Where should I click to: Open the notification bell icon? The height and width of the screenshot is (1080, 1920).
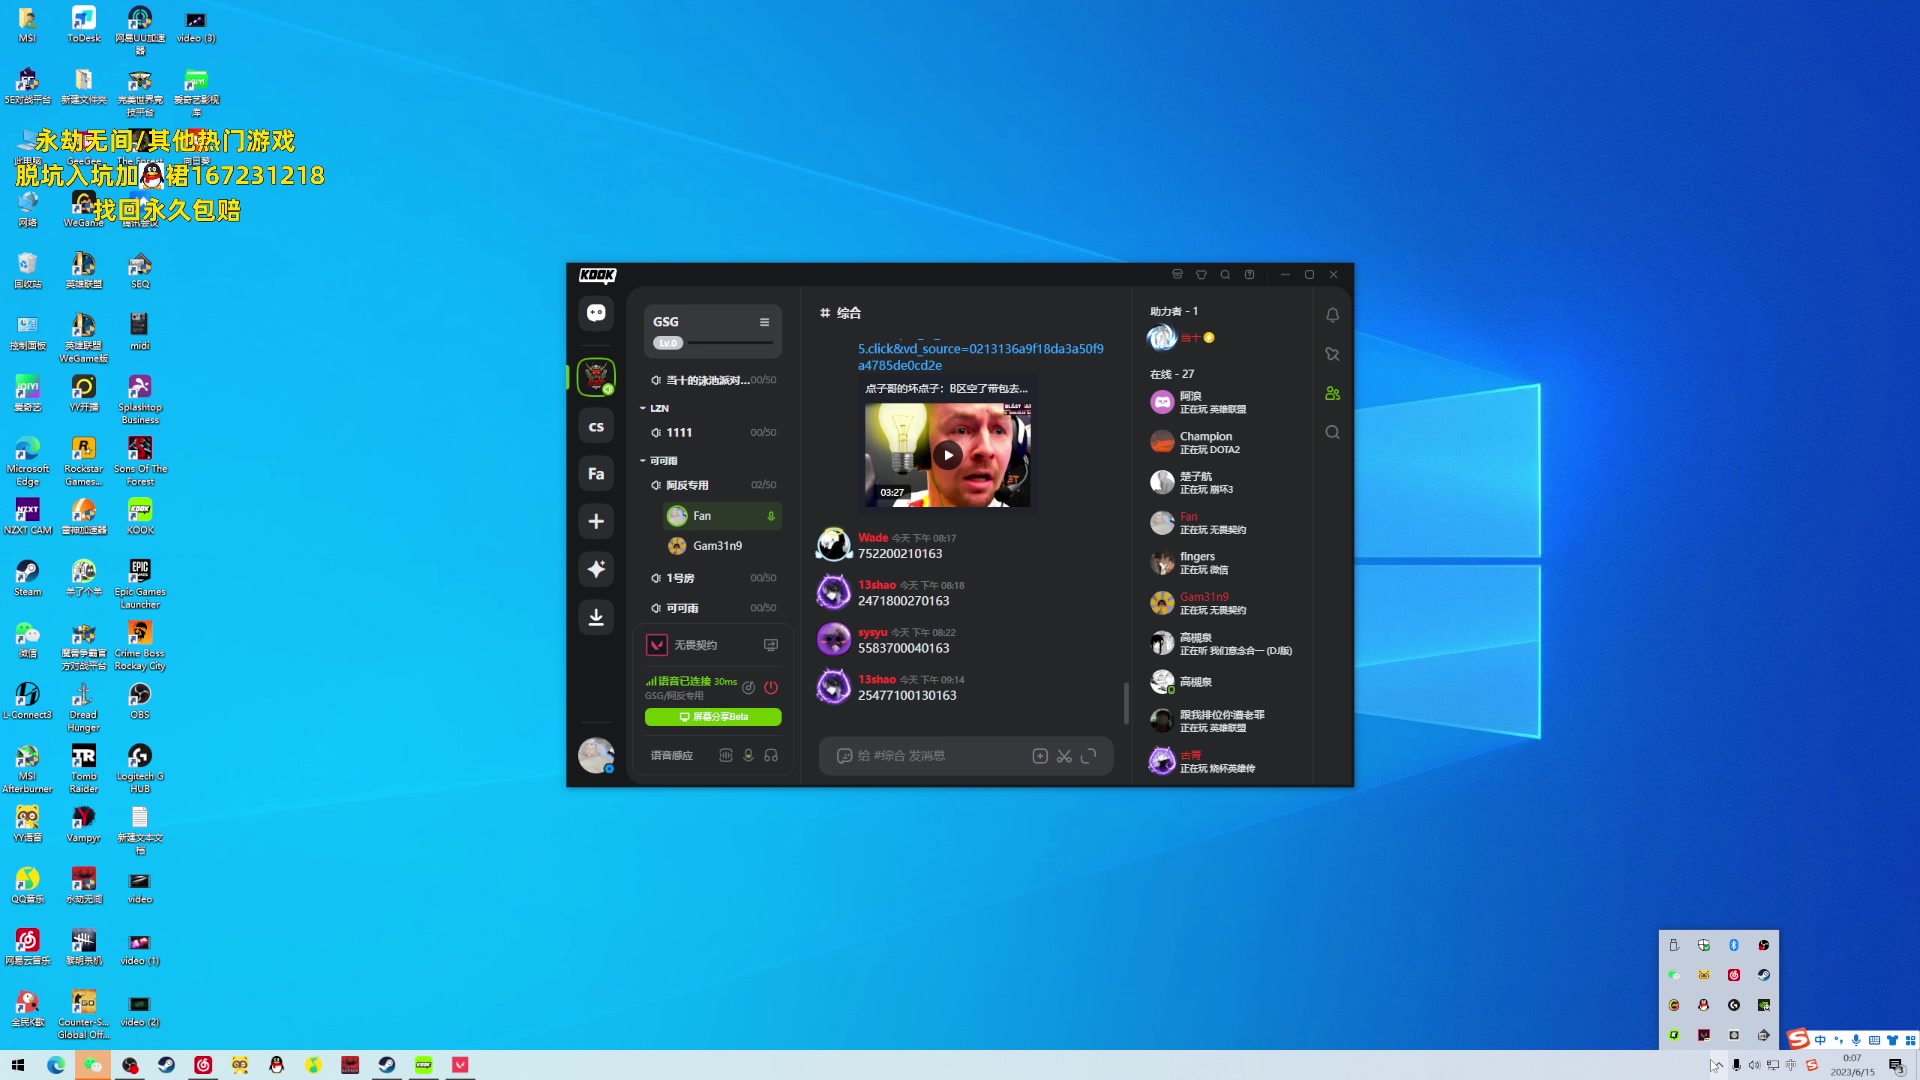[x=1332, y=315]
